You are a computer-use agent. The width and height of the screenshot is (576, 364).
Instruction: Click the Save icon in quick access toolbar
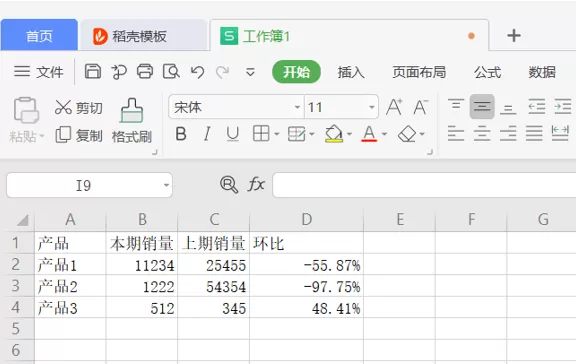tap(93, 71)
